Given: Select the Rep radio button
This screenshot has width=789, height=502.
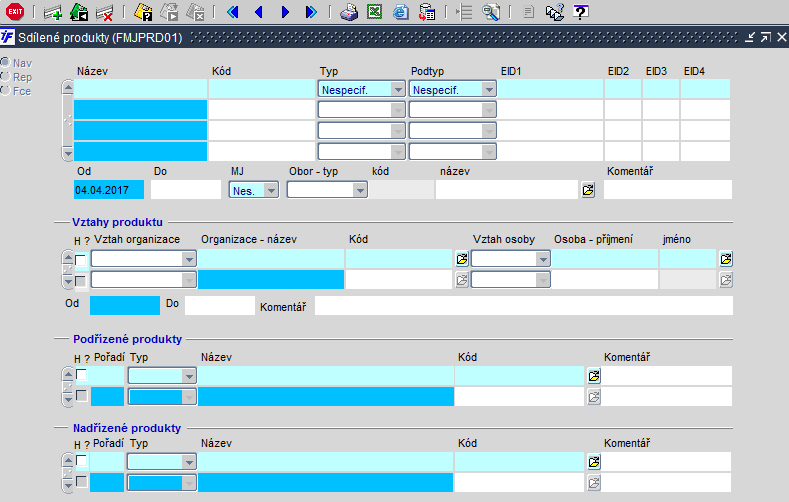Looking at the screenshot, I should click(6, 76).
